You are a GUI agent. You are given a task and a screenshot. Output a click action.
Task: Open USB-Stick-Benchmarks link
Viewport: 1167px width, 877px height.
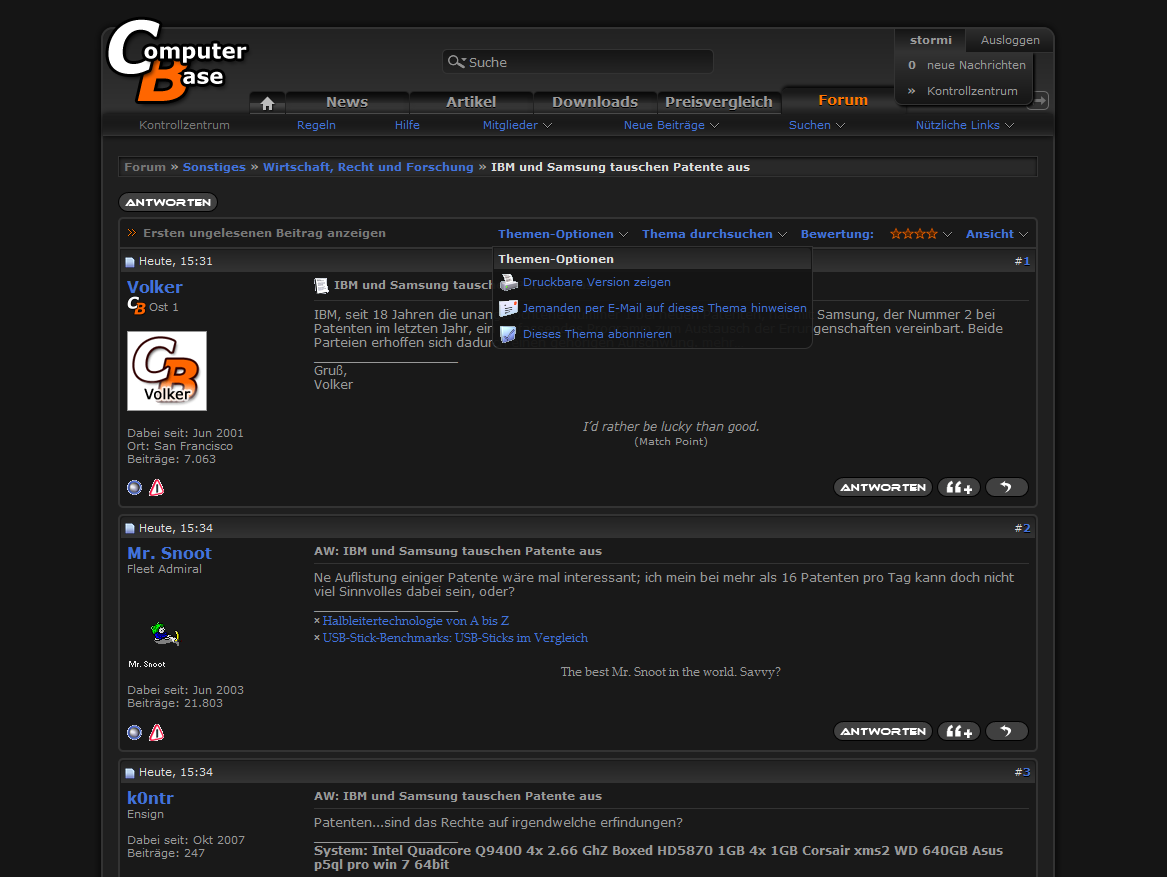[455, 638]
